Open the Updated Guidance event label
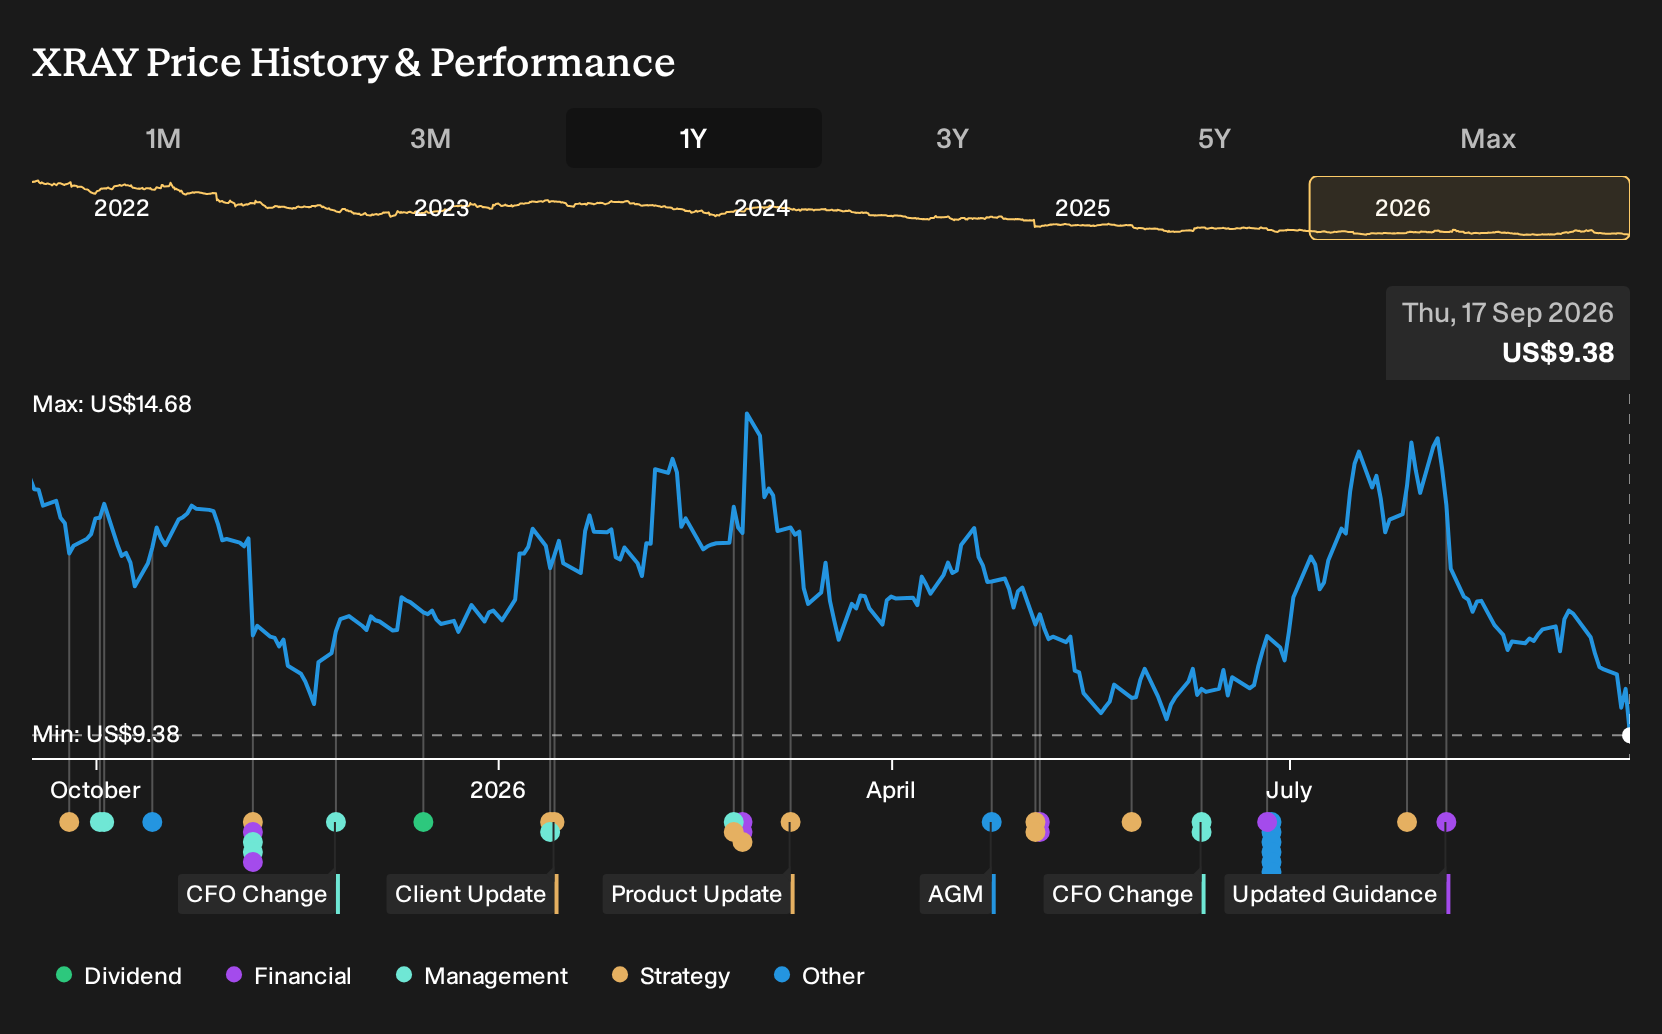The width and height of the screenshot is (1662, 1034). point(1336,894)
